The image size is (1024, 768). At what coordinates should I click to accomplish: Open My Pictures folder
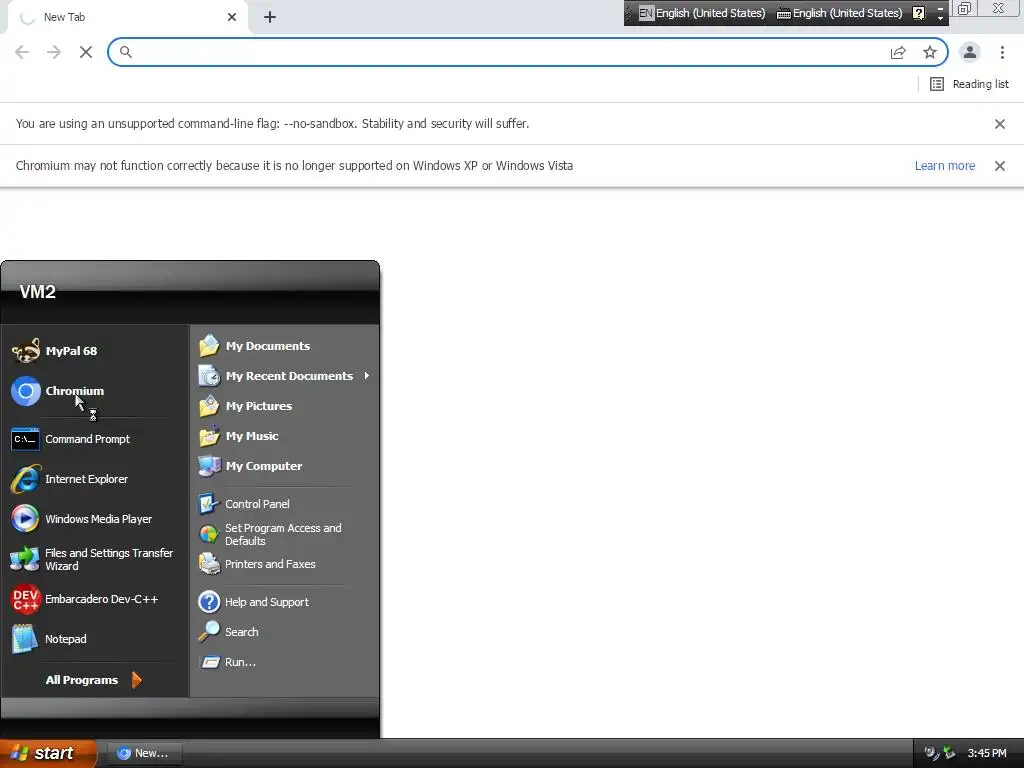click(284, 406)
